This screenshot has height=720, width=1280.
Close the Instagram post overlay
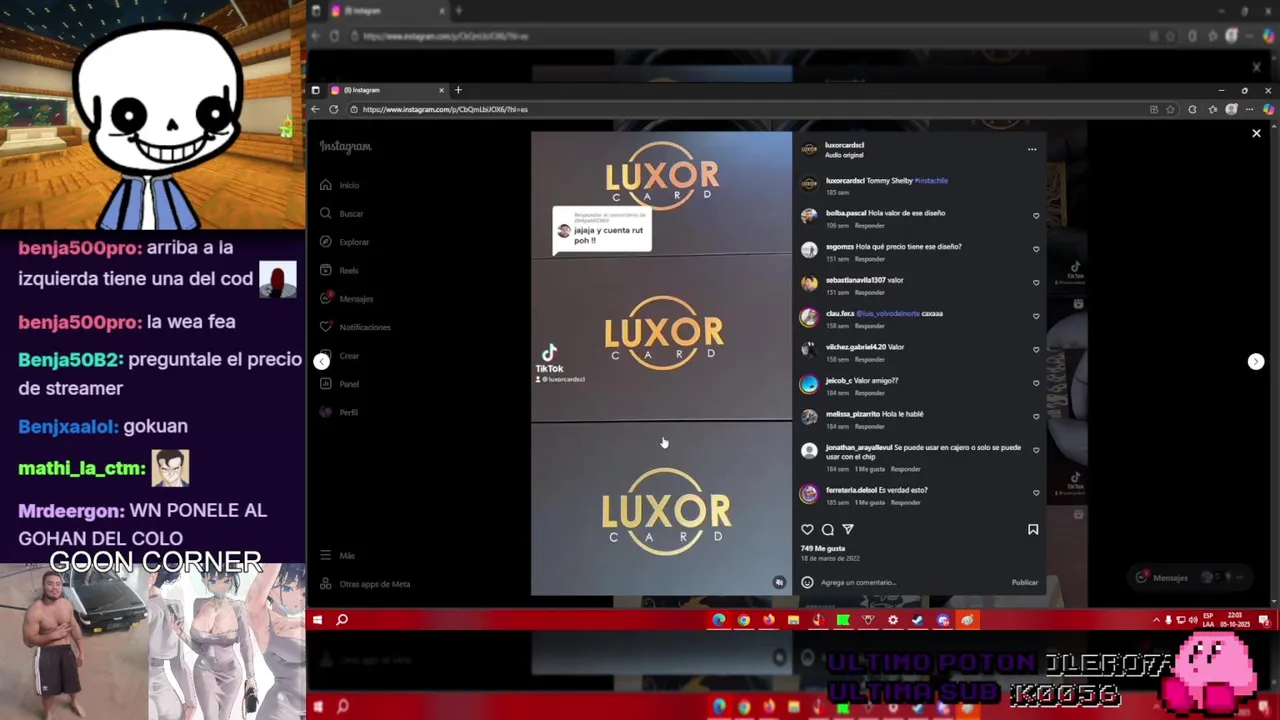click(x=1256, y=133)
